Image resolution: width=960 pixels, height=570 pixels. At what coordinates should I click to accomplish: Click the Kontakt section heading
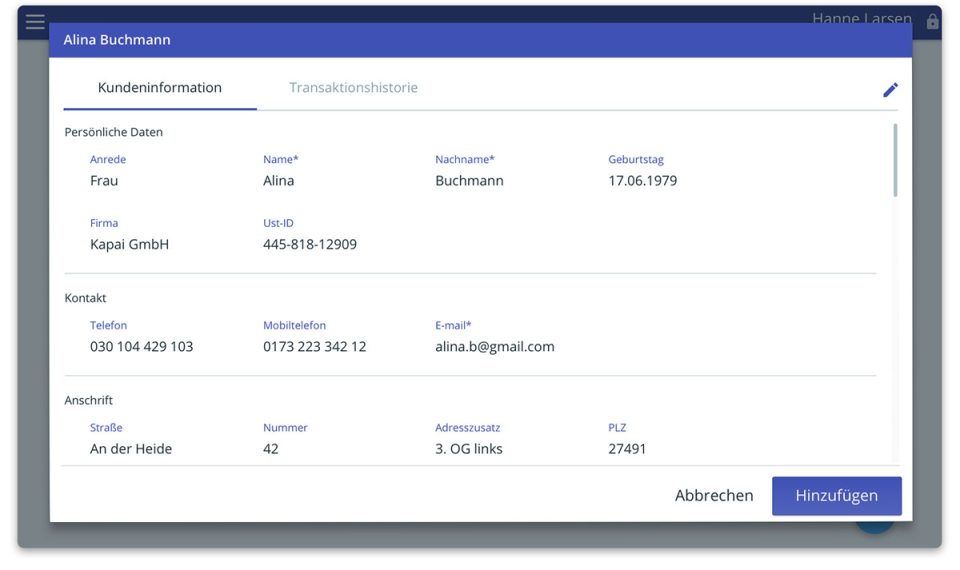pos(85,298)
